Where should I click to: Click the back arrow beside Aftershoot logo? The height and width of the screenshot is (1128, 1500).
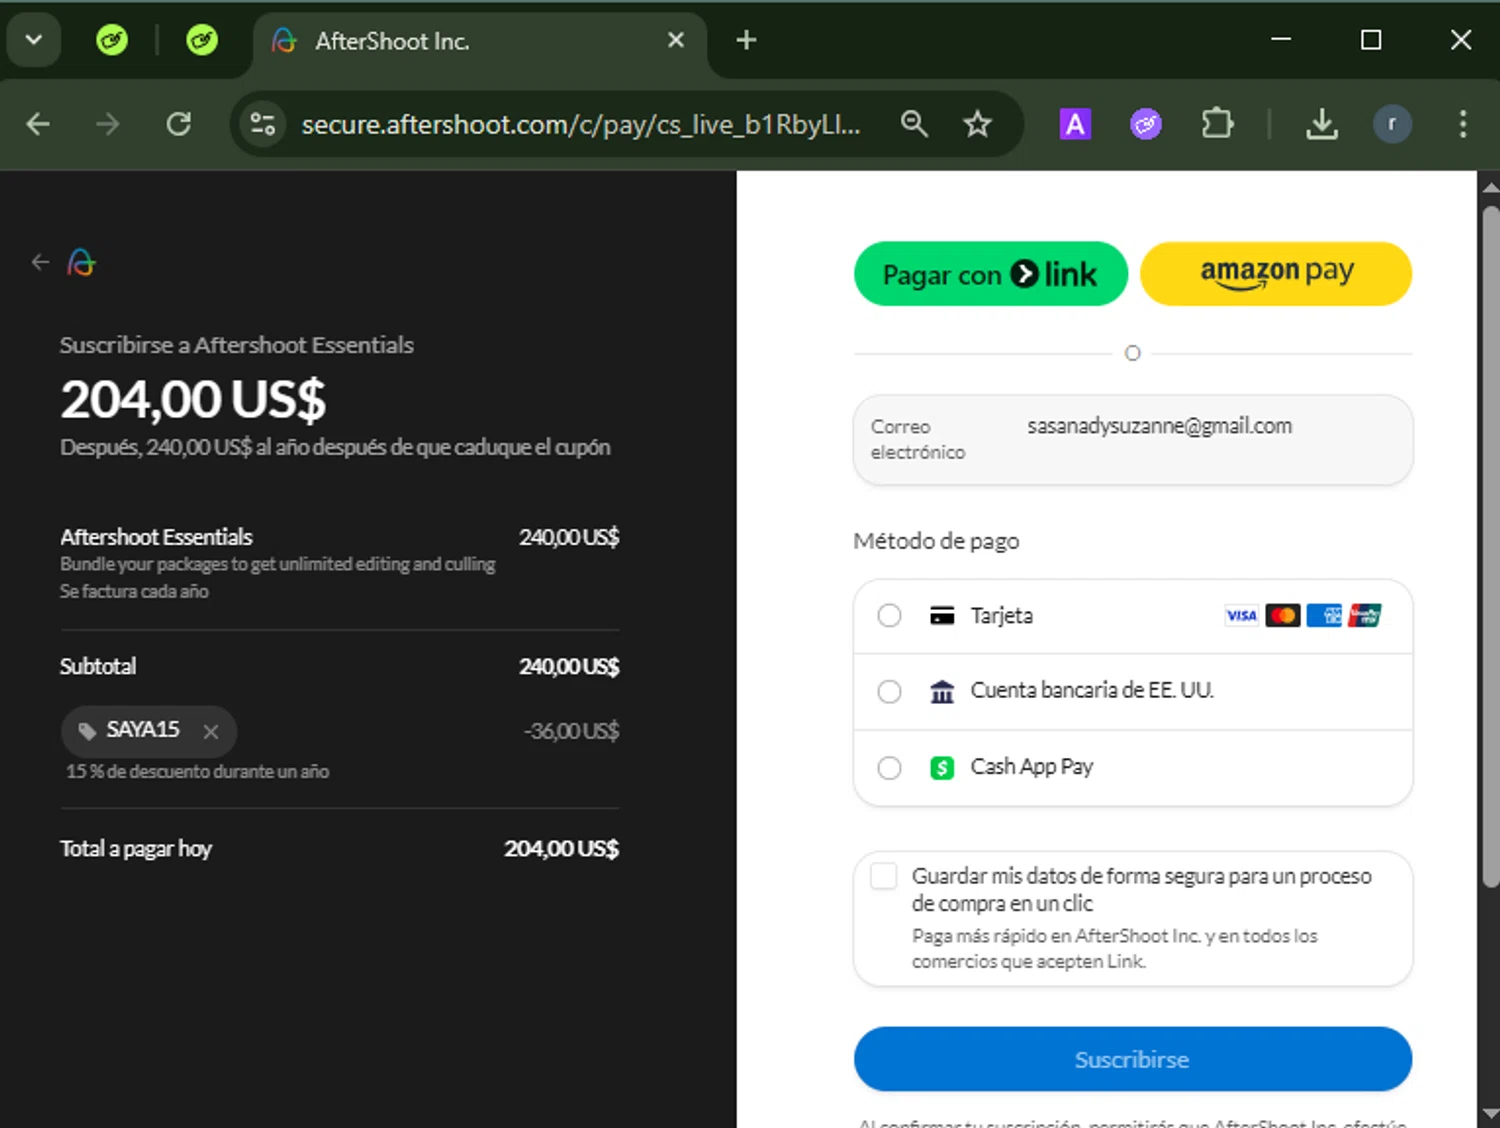[40, 262]
